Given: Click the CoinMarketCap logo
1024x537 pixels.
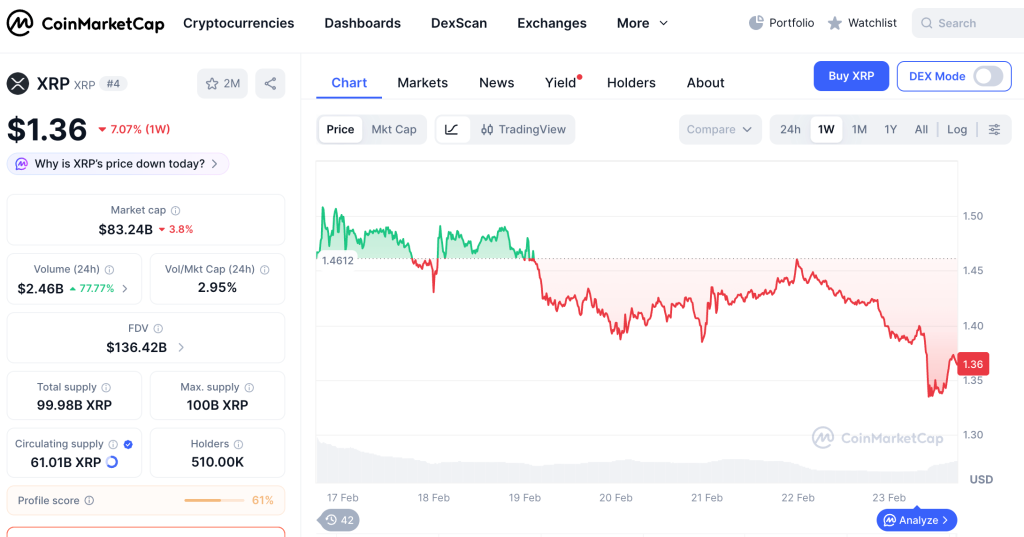Looking at the screenshot, I should click(86, 24).
